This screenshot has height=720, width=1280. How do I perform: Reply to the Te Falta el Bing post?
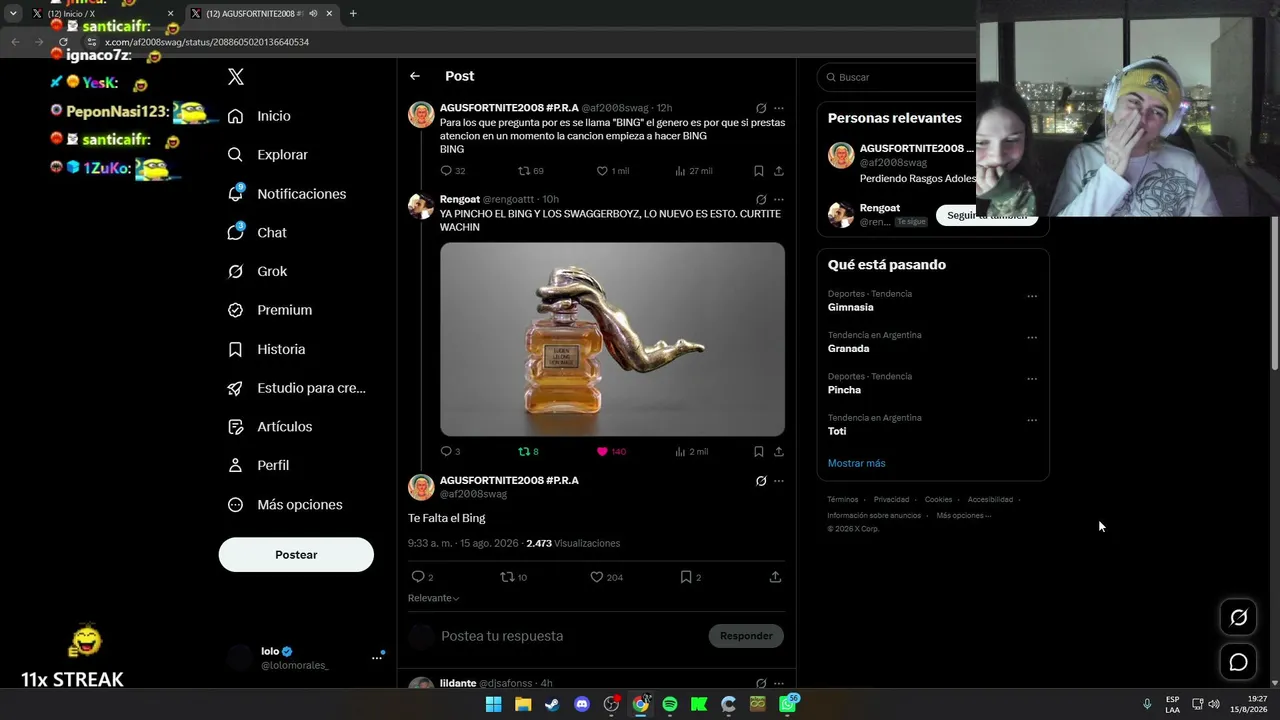[x=418, y=577]
